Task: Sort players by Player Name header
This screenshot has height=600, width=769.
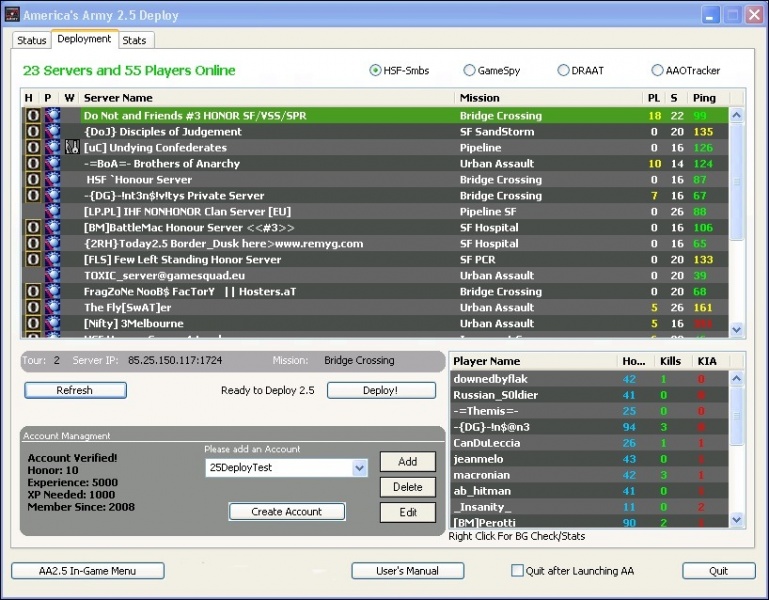Action: (533, 361)
